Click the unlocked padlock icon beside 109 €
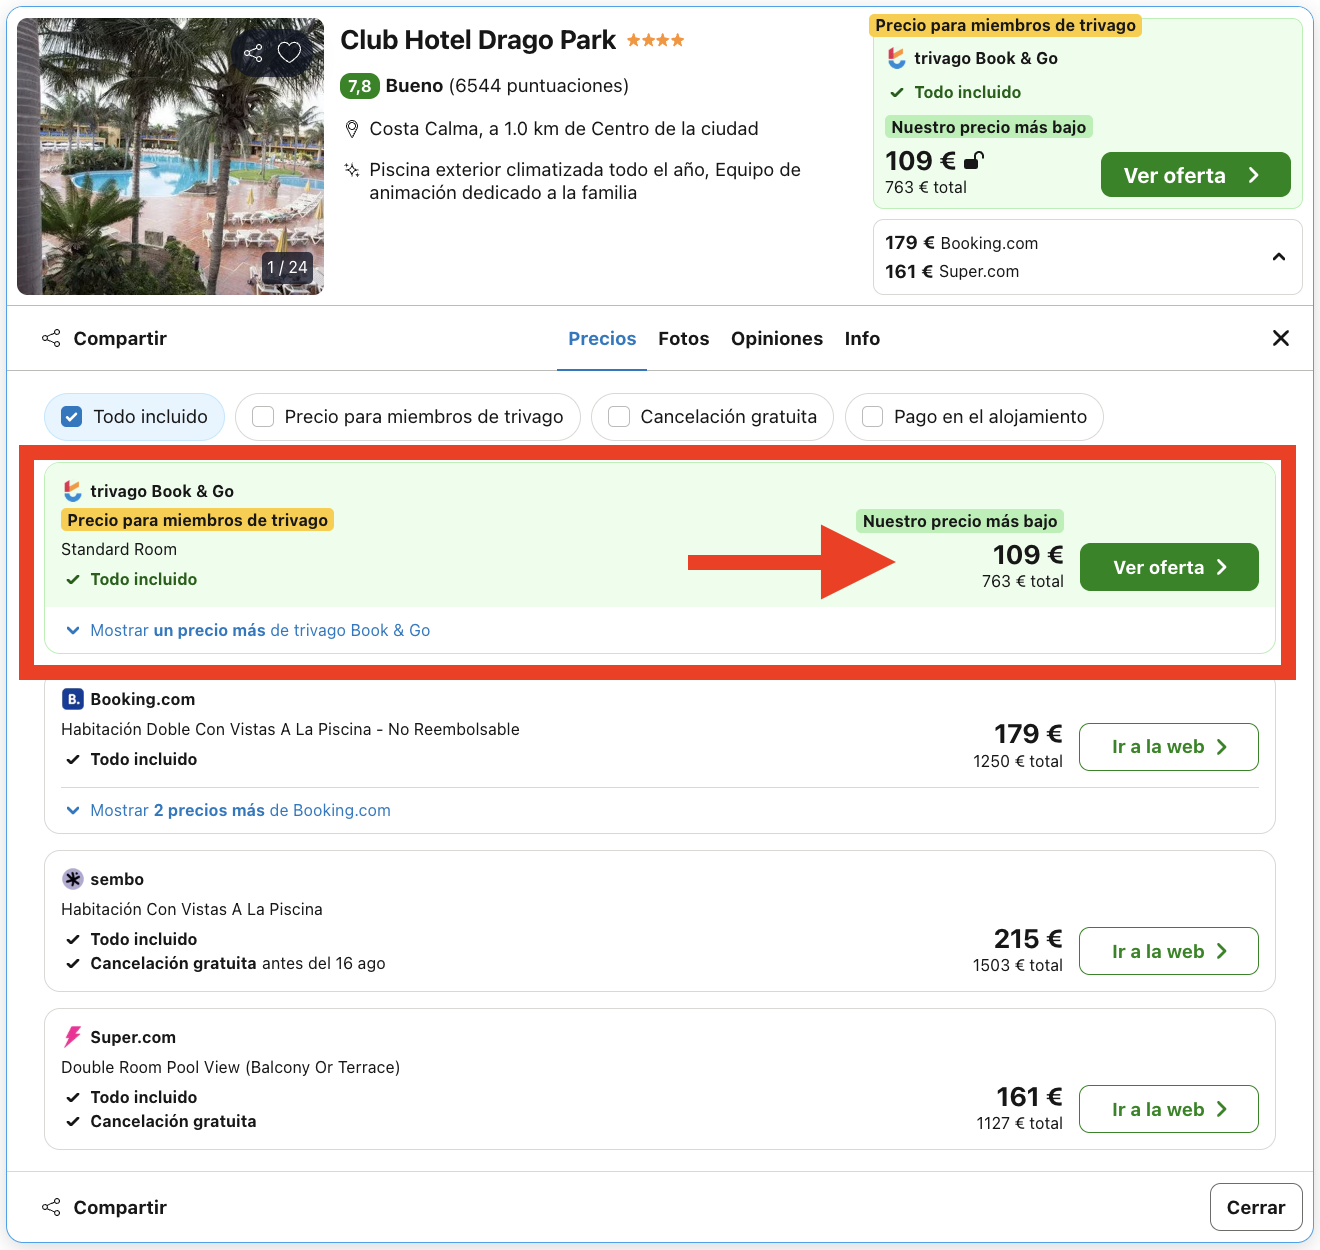 tap(974, 160)
